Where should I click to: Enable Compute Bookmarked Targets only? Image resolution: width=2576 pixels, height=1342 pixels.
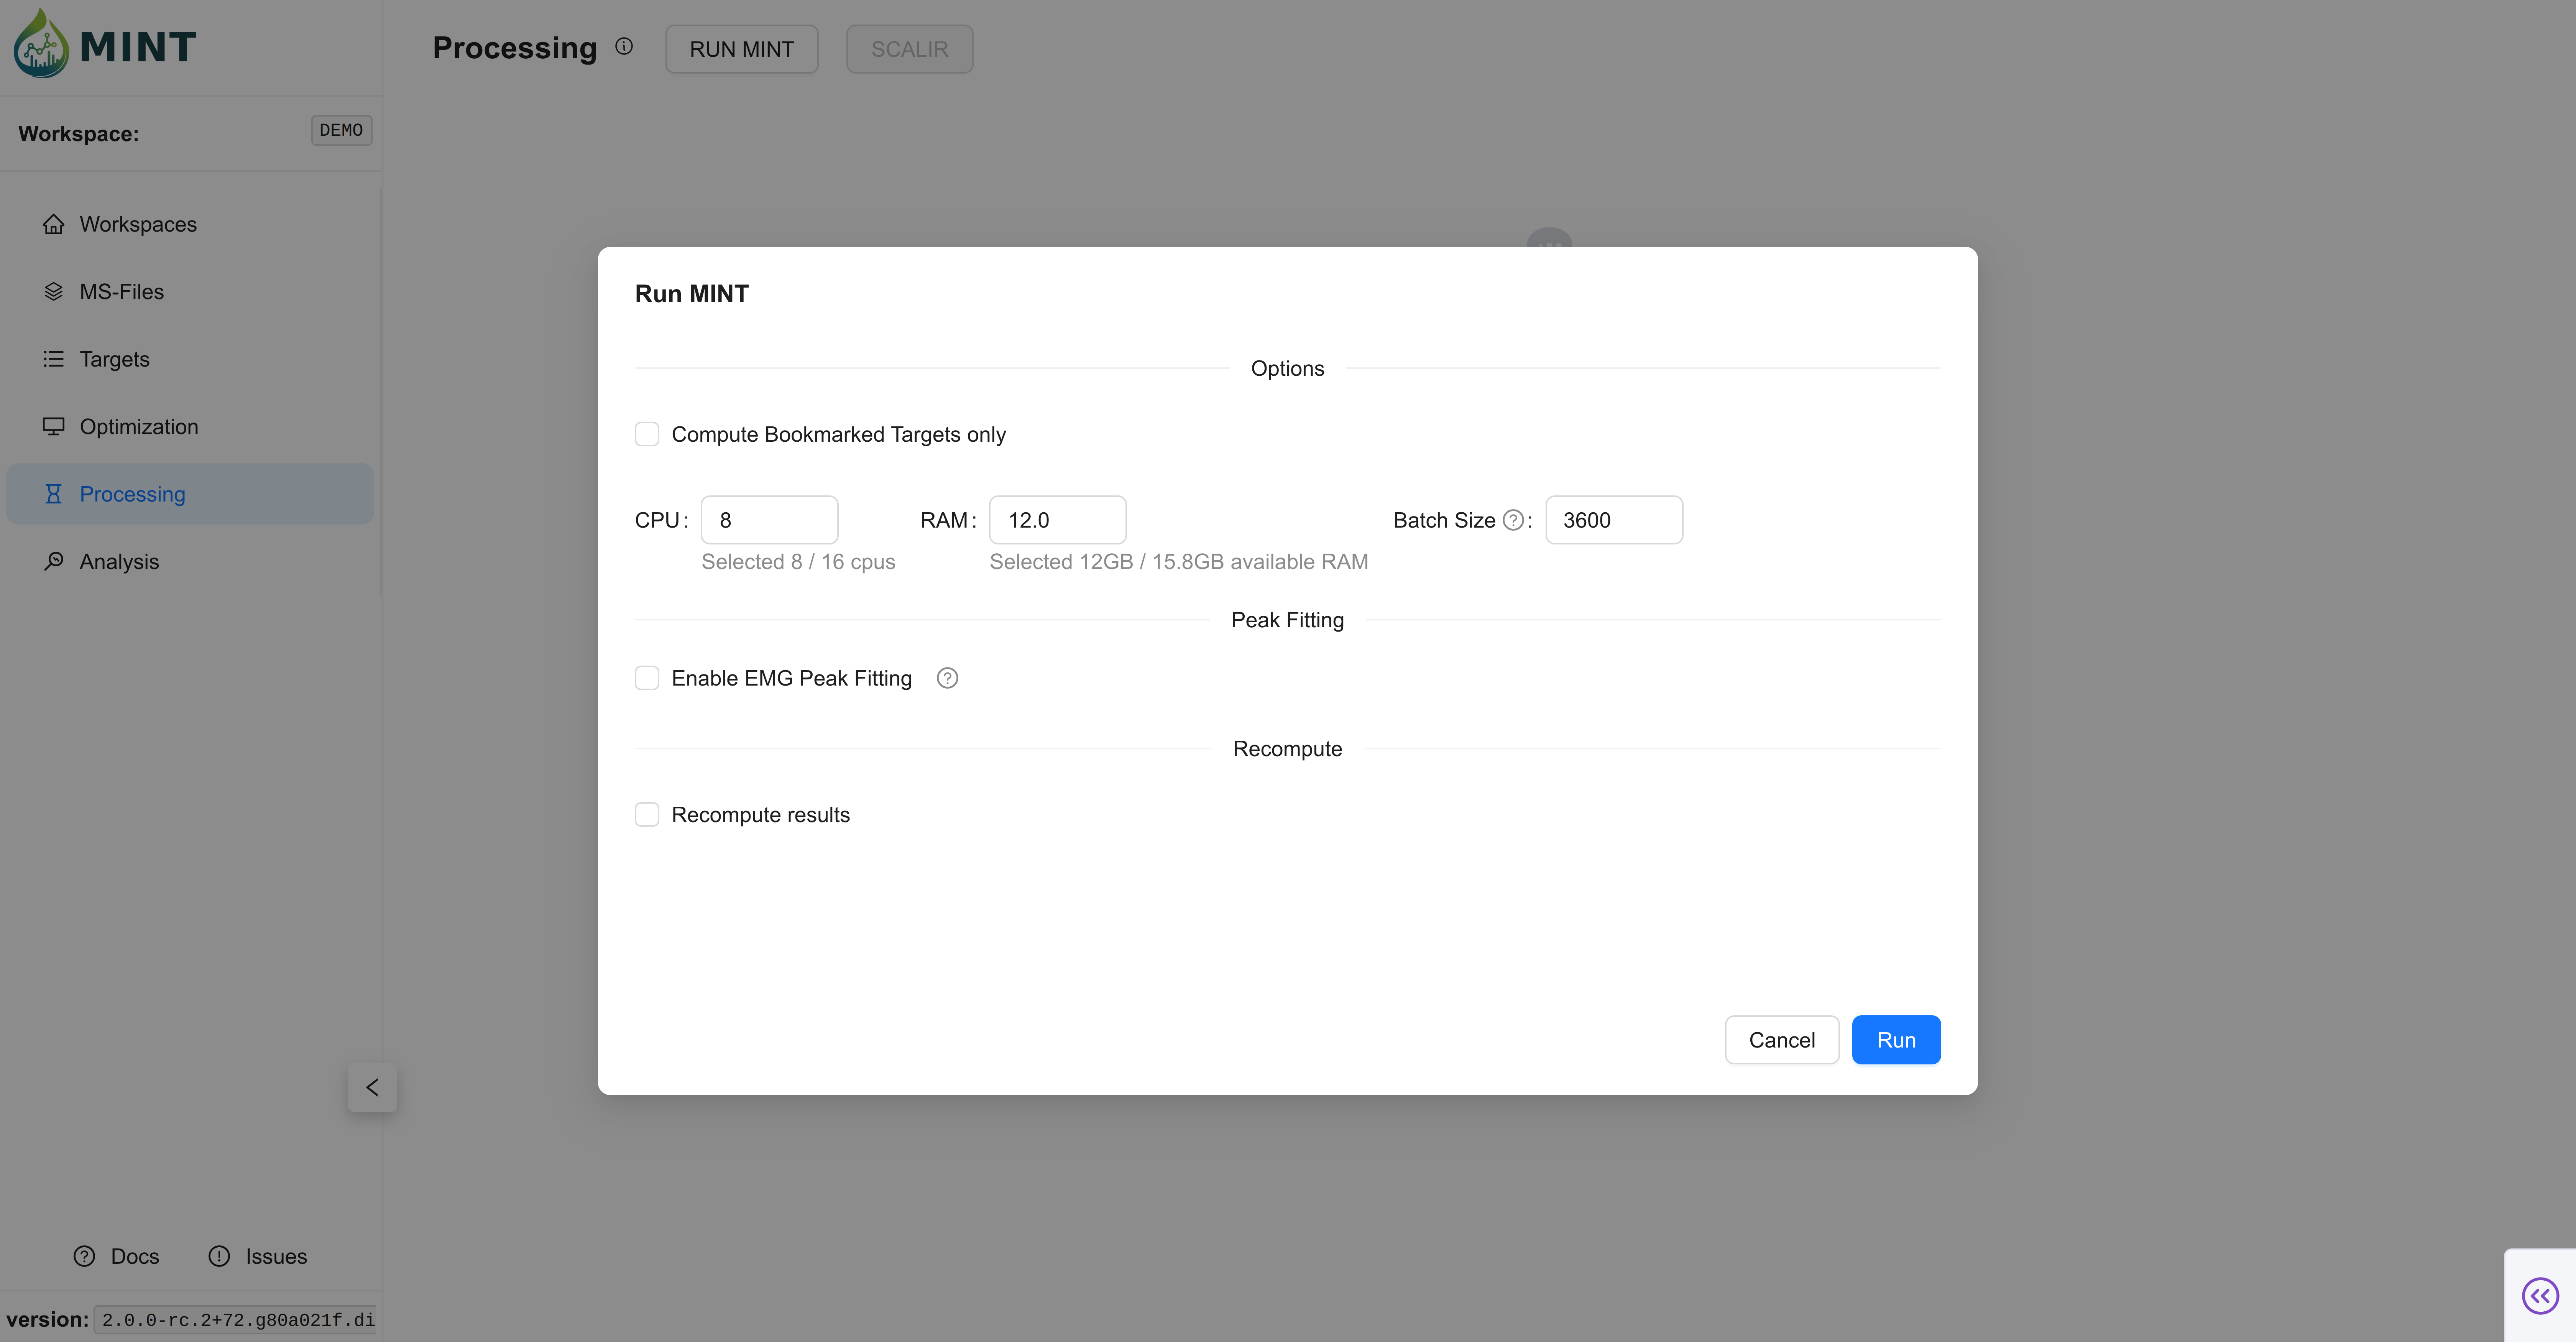pos(647,434)
